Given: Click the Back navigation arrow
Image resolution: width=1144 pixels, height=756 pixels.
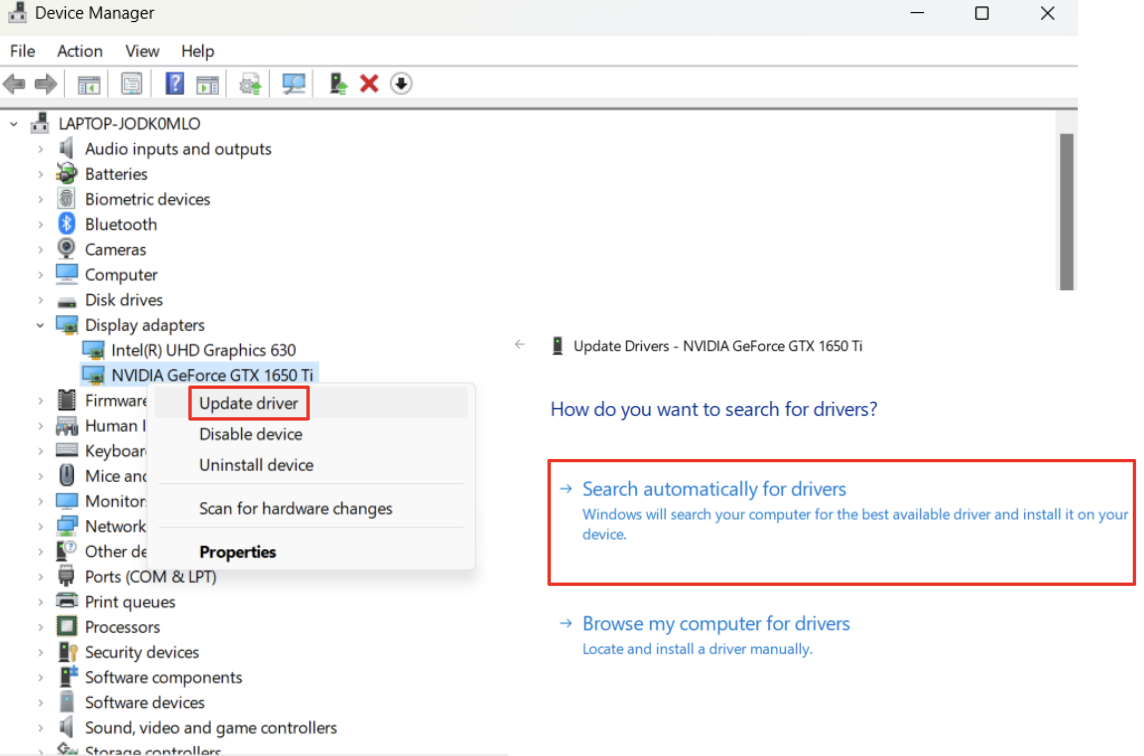Looking at the screenshot, I should (x=14, y=83).
